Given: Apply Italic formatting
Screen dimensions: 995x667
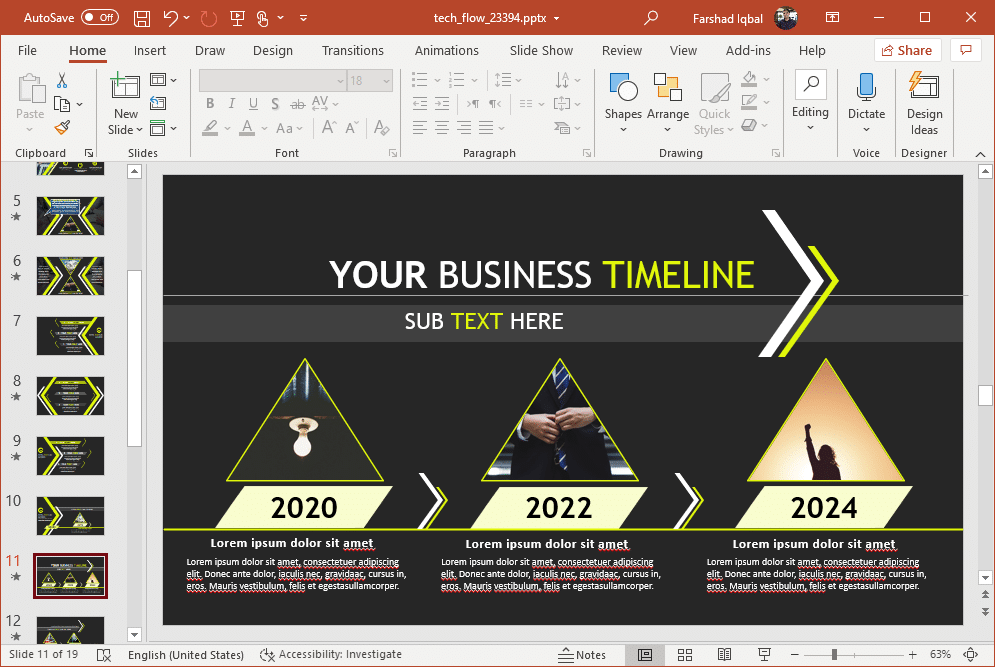Looking at the screenshot, I should click(x=232, y=103).
